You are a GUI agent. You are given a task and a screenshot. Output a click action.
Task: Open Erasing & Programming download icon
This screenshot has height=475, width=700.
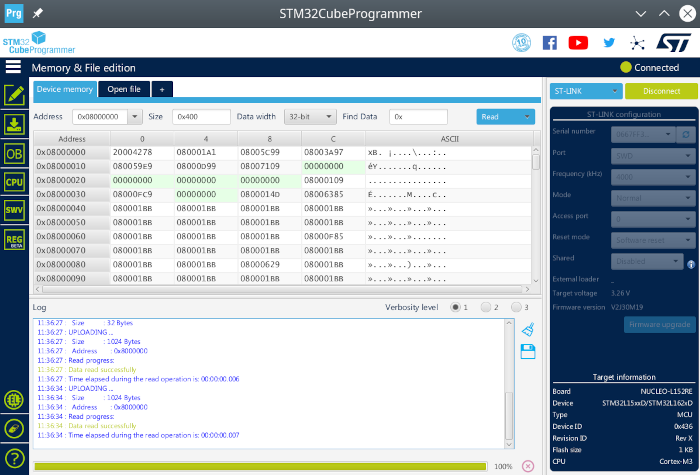(x=14, y=125)
